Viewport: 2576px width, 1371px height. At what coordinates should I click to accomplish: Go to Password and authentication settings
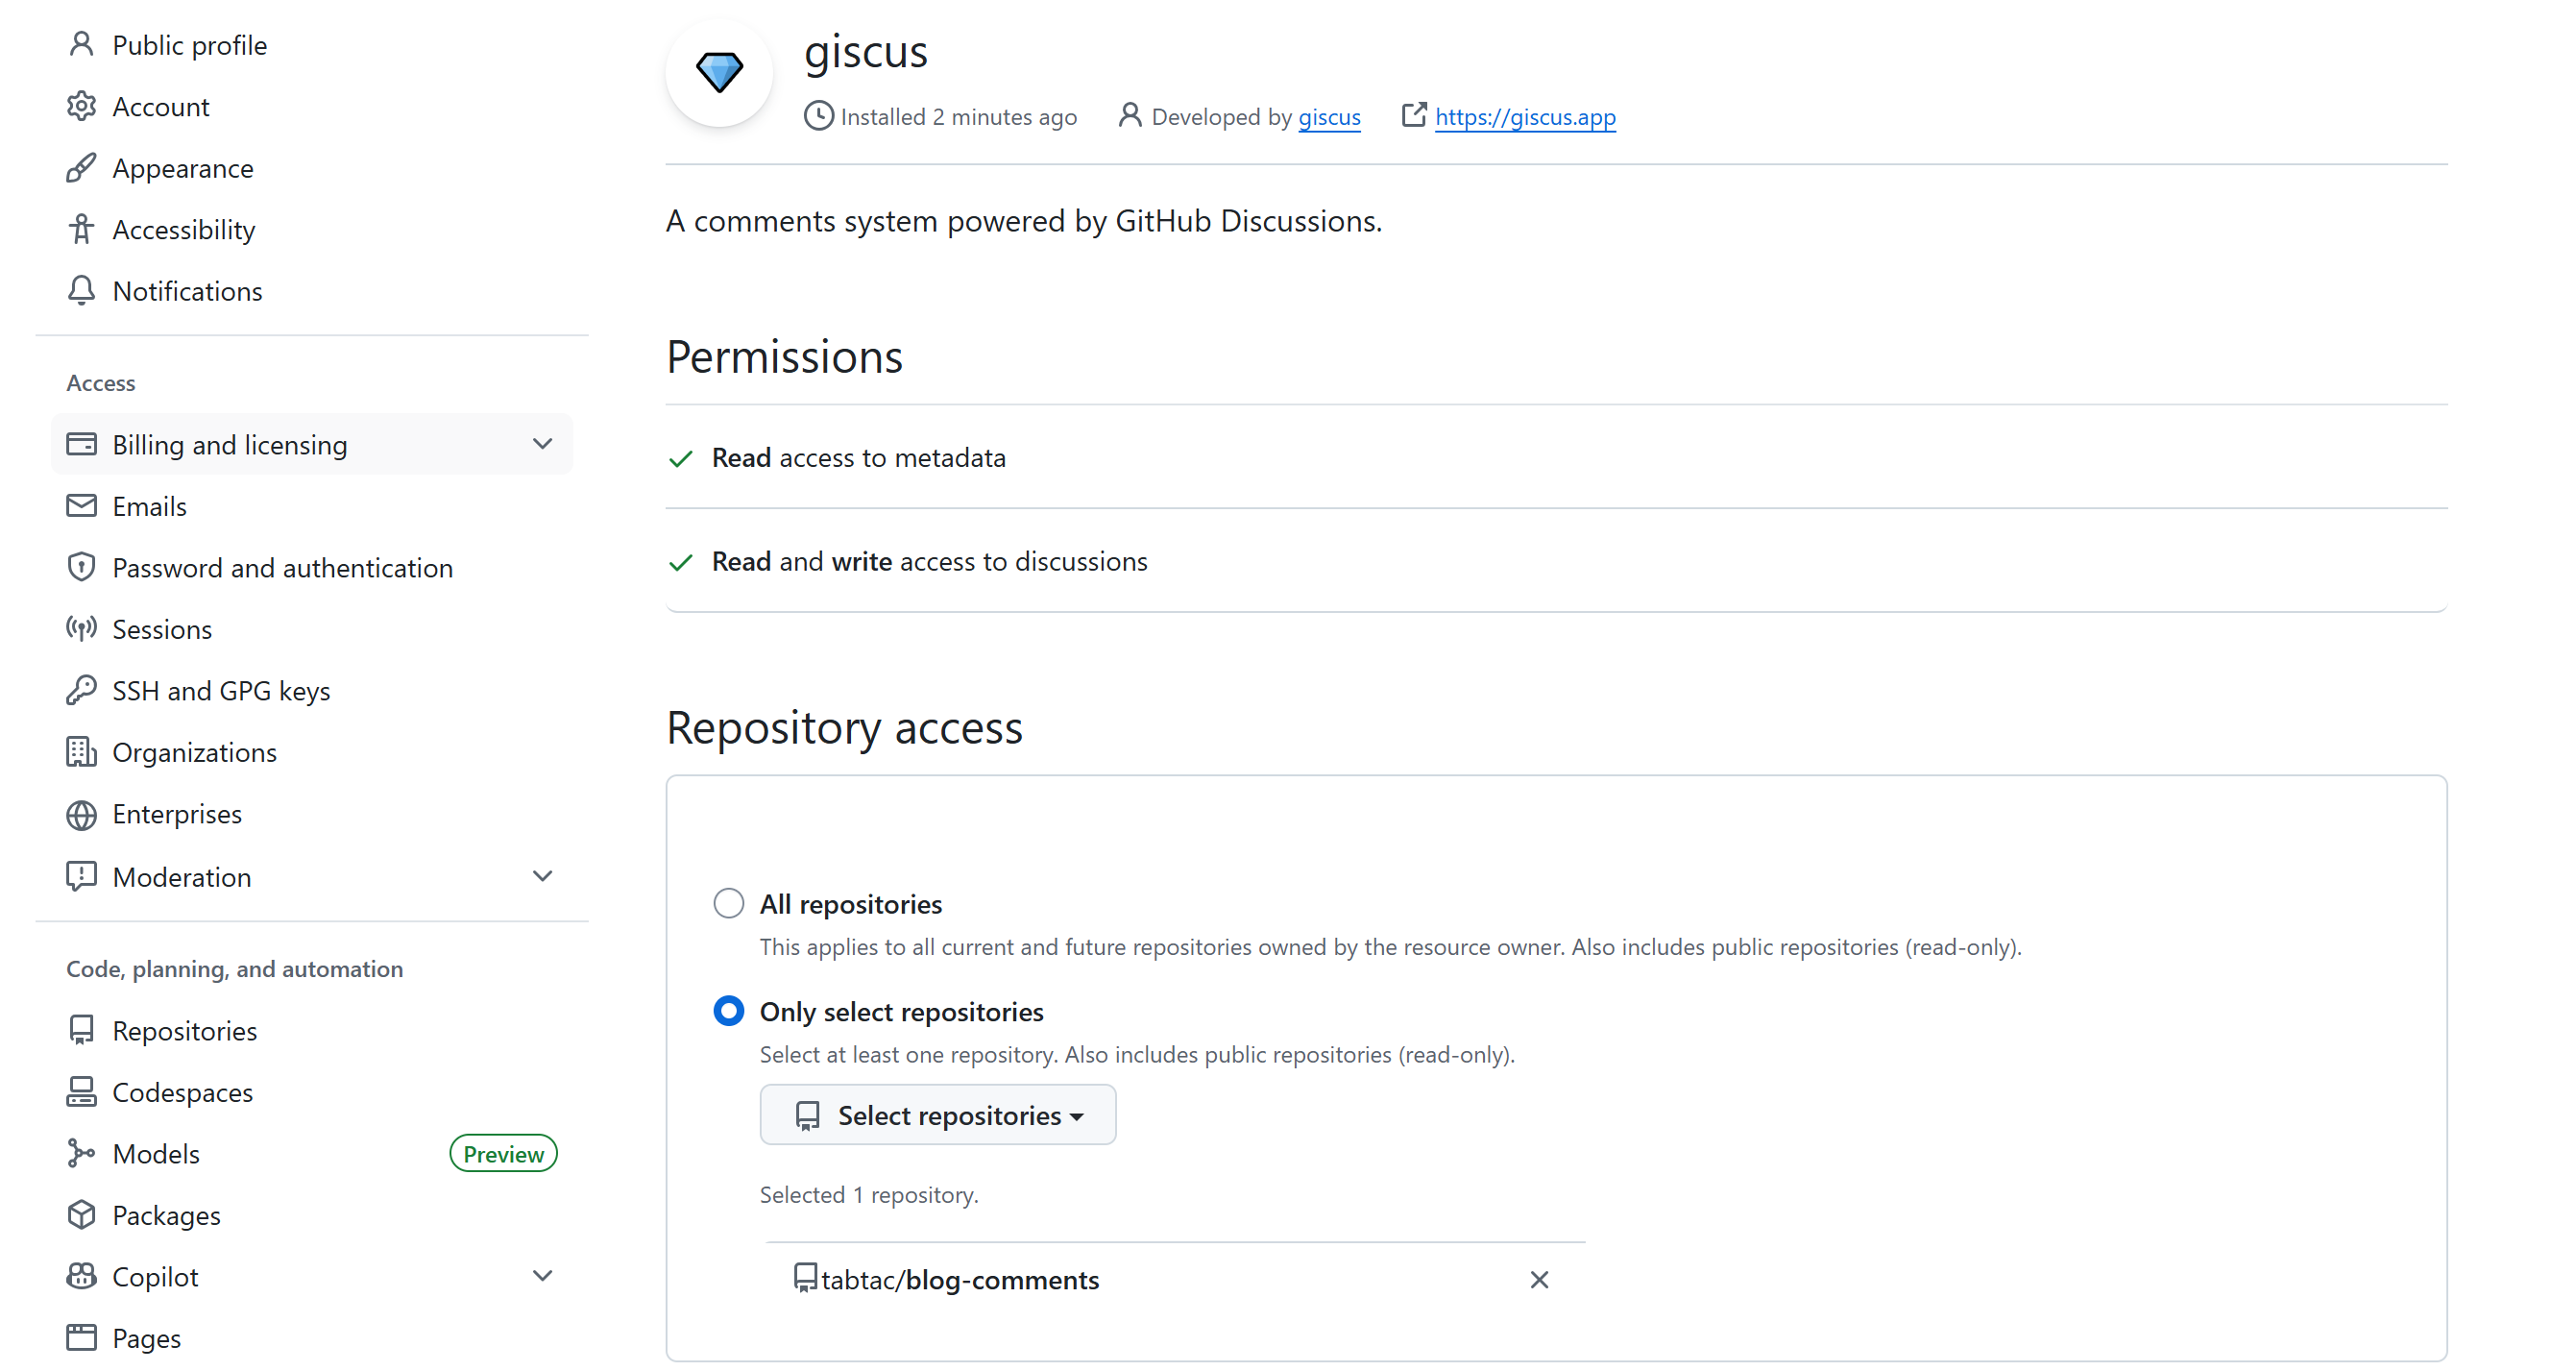click(x=282, y=567)
